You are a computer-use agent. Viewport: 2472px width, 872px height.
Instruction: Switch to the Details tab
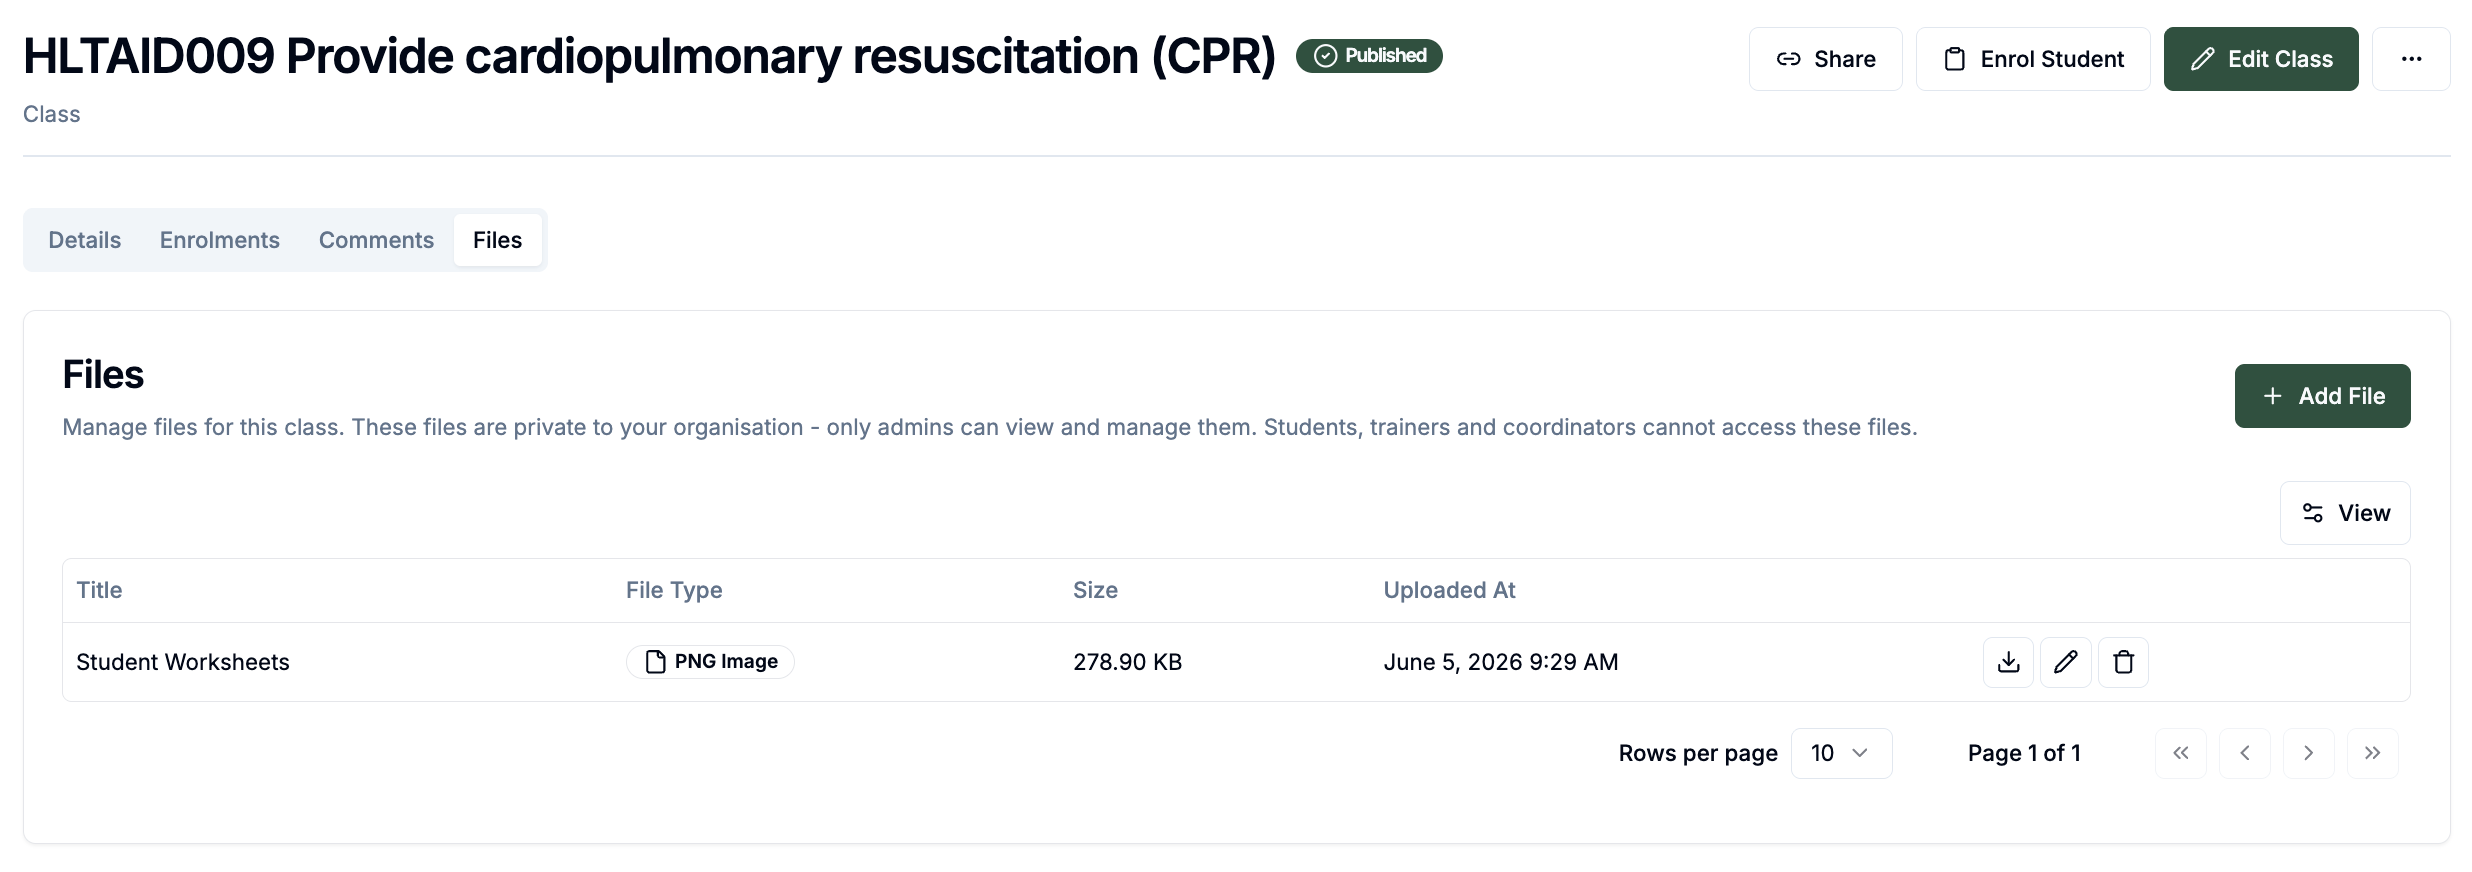click(85, 240)
